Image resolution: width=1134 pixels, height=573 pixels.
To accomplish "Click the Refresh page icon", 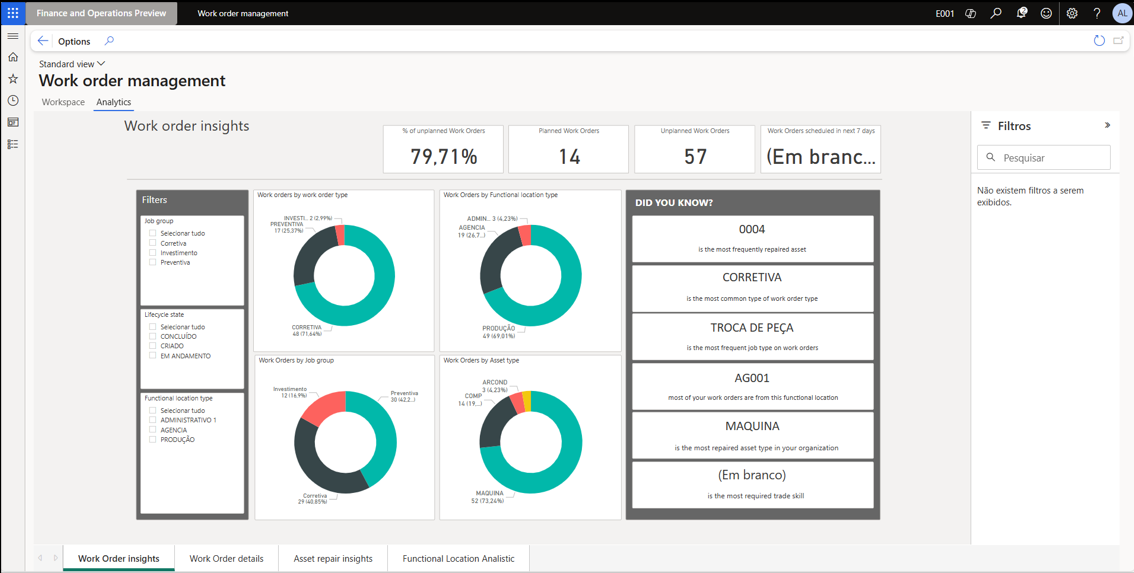I will [1099, 41].
